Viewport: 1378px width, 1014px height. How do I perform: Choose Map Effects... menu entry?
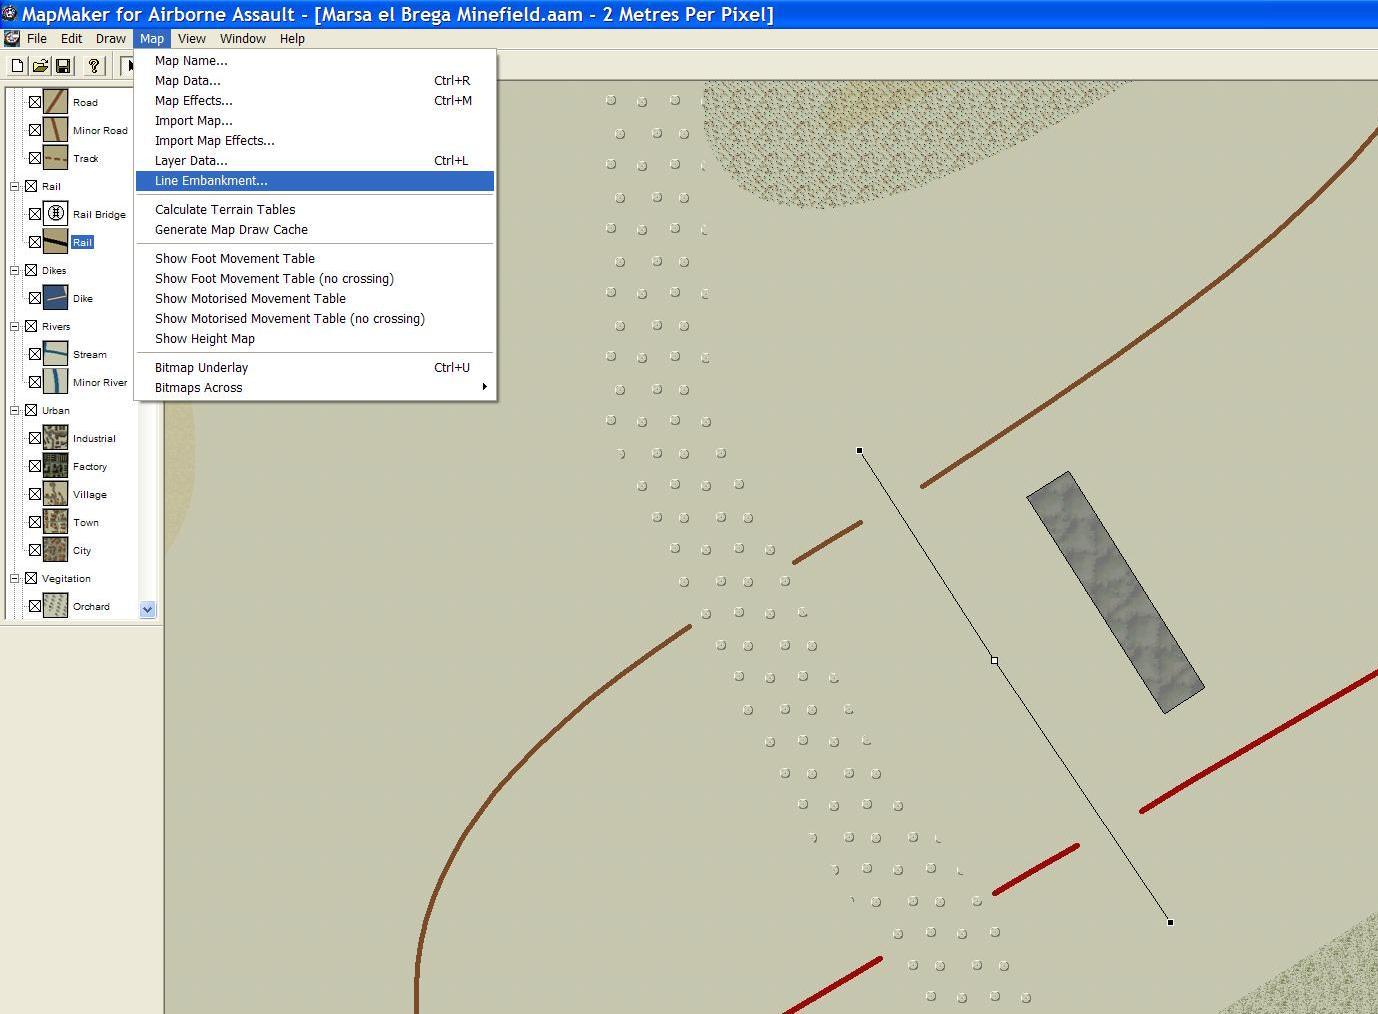coord(315,101)
